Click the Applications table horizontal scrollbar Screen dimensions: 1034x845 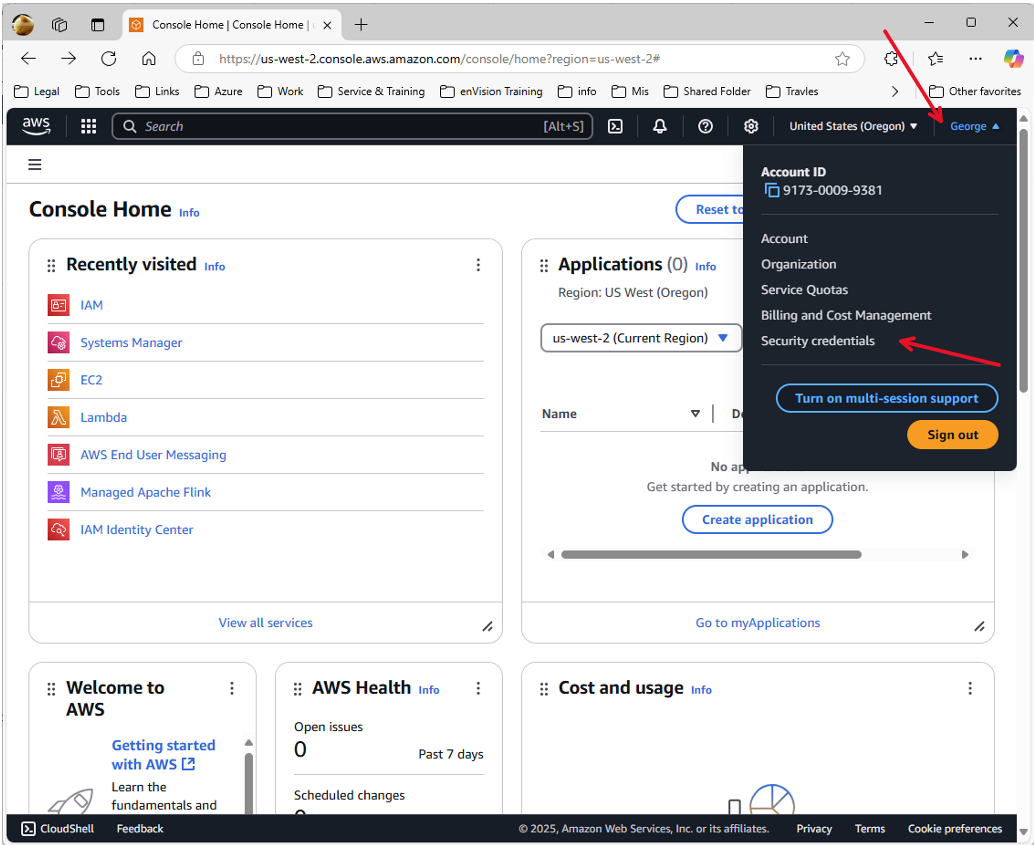[x=711, y=555]
